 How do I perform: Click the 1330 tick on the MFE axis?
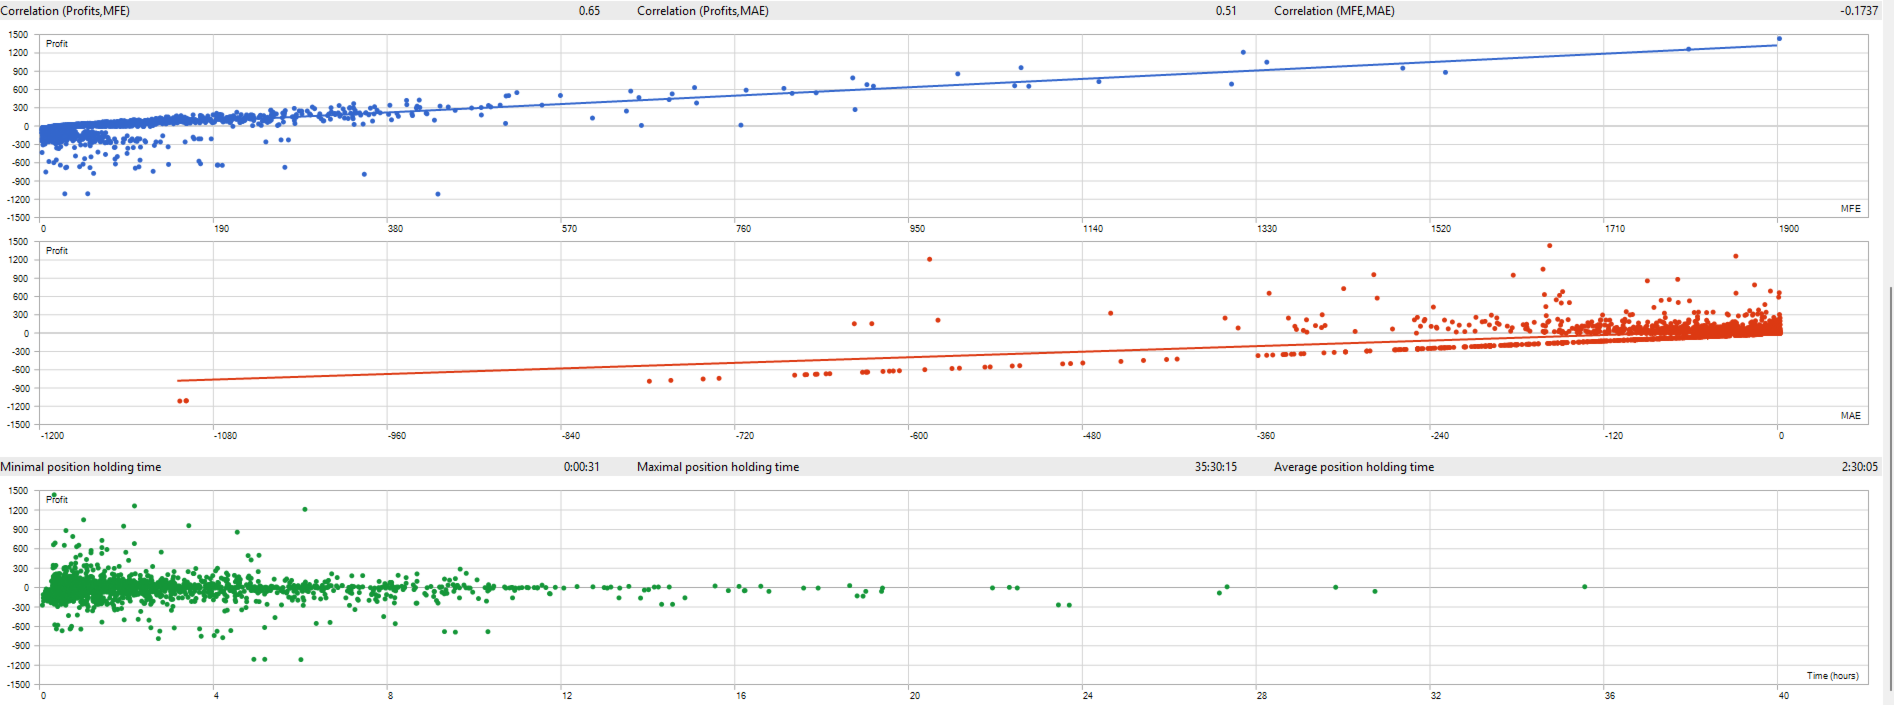click(x=1267, y=229)
